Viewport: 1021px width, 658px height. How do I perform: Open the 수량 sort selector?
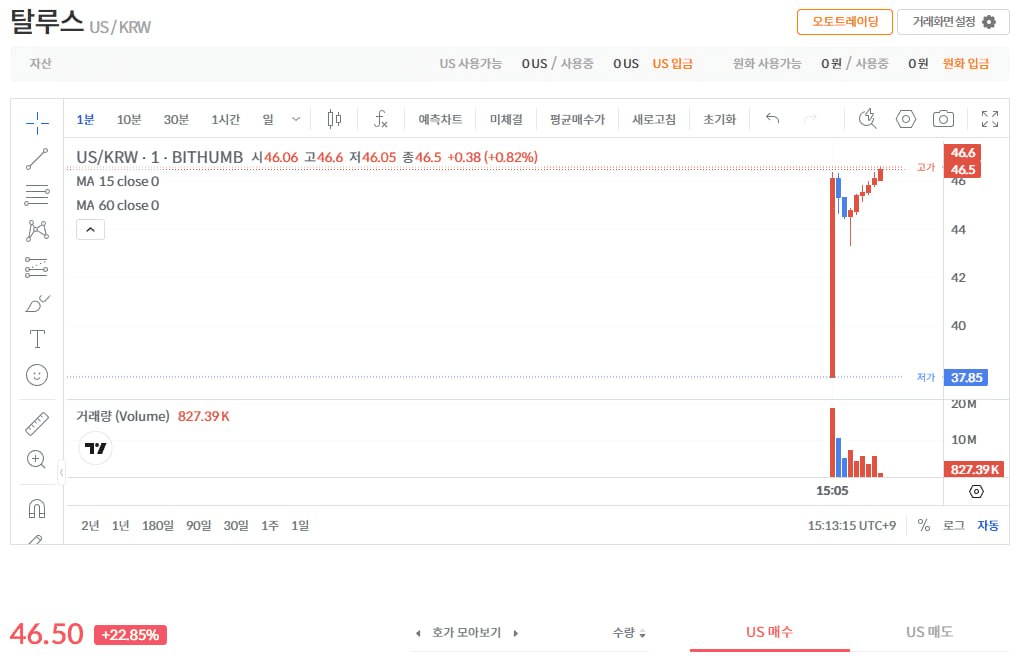point(628,633)
